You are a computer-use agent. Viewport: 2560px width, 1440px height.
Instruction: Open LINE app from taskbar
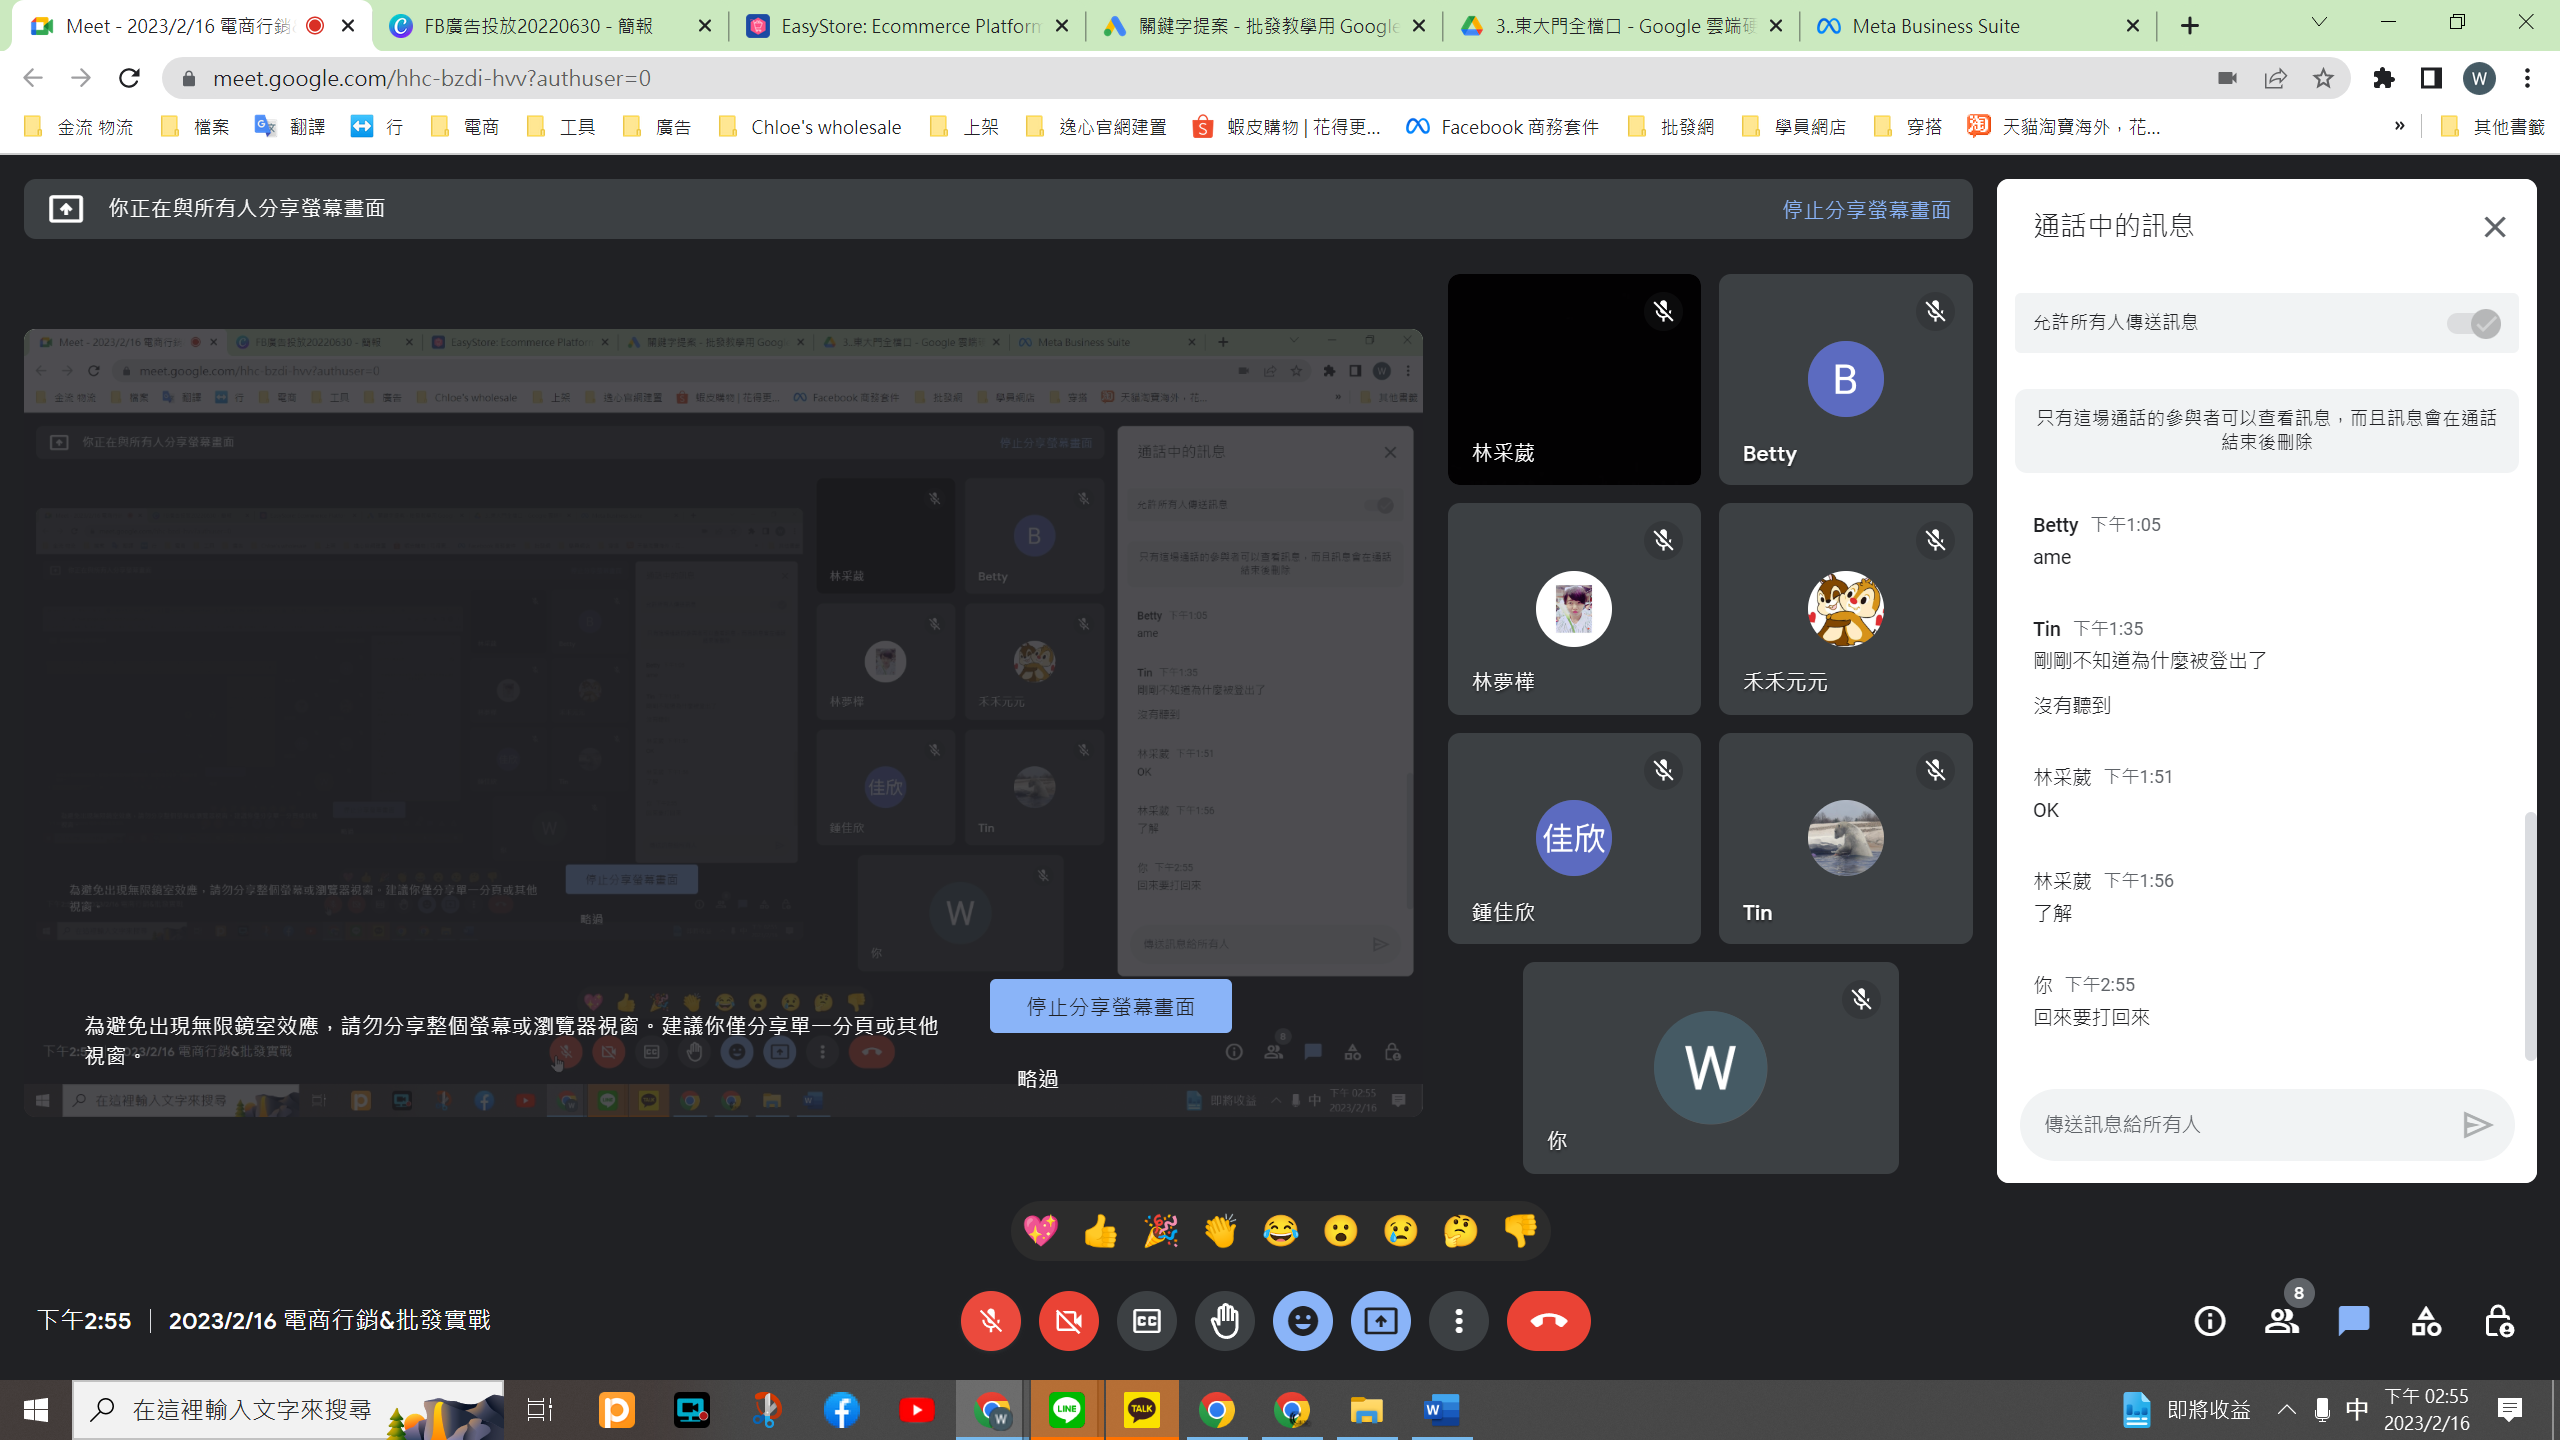tap(1067, 1410)
